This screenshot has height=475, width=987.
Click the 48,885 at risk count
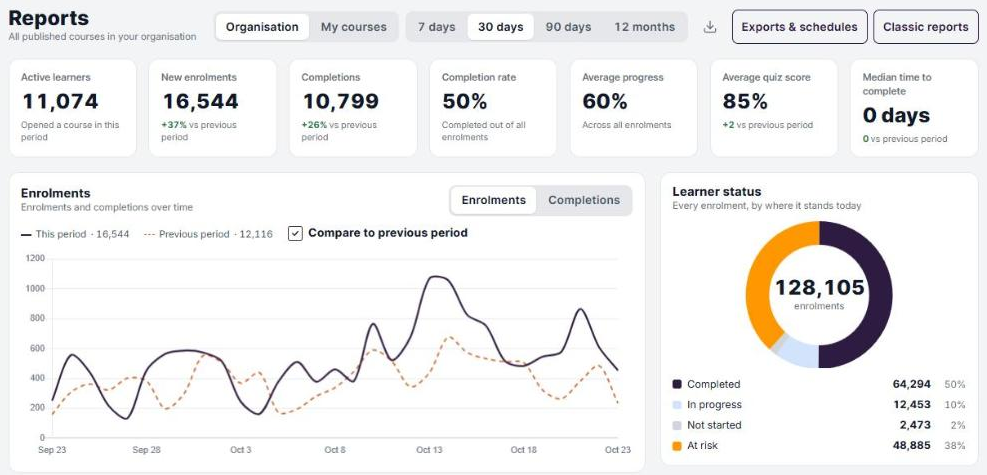pyautogui.click(x=911, y=446)
